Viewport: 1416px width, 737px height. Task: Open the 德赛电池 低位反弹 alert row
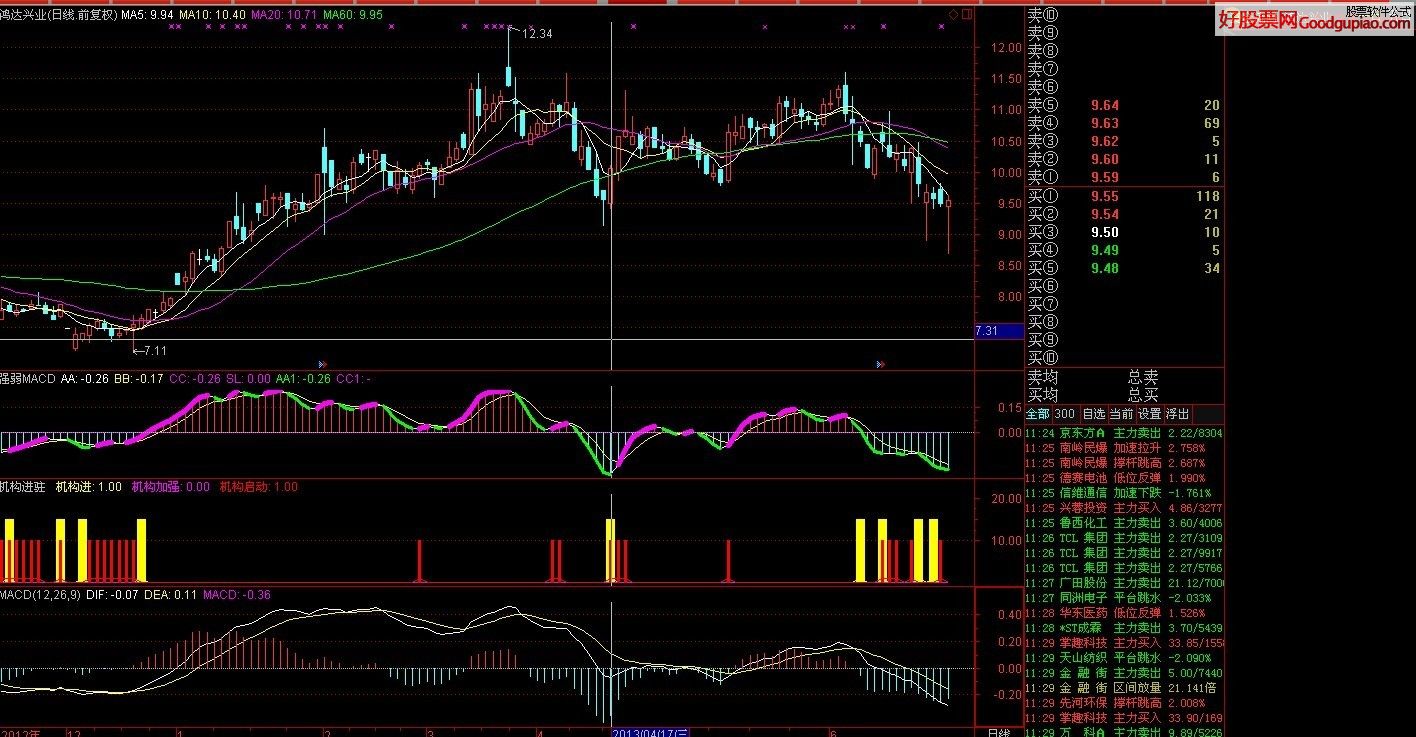1125,478
